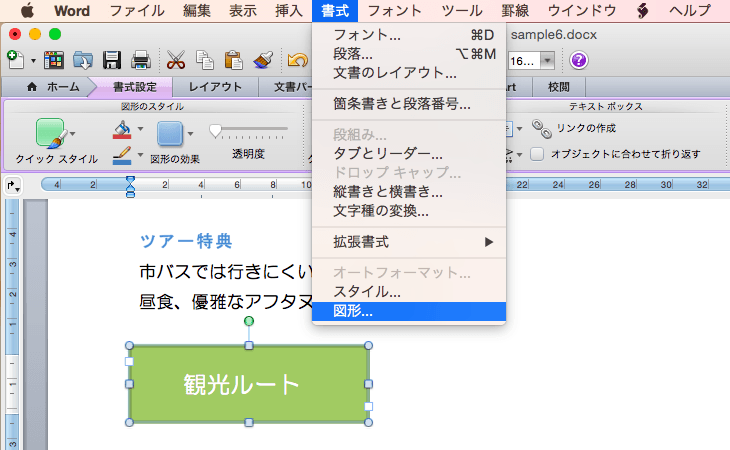730x450 pixels.
Task: Click the copy icon
Action: [204, 60]
